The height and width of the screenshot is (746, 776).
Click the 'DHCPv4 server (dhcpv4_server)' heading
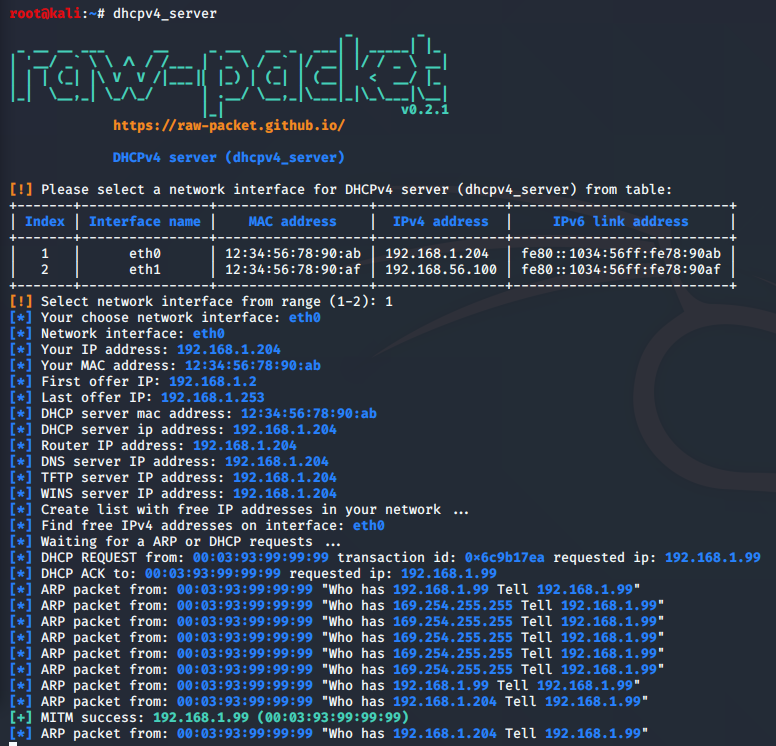point(229,157)
